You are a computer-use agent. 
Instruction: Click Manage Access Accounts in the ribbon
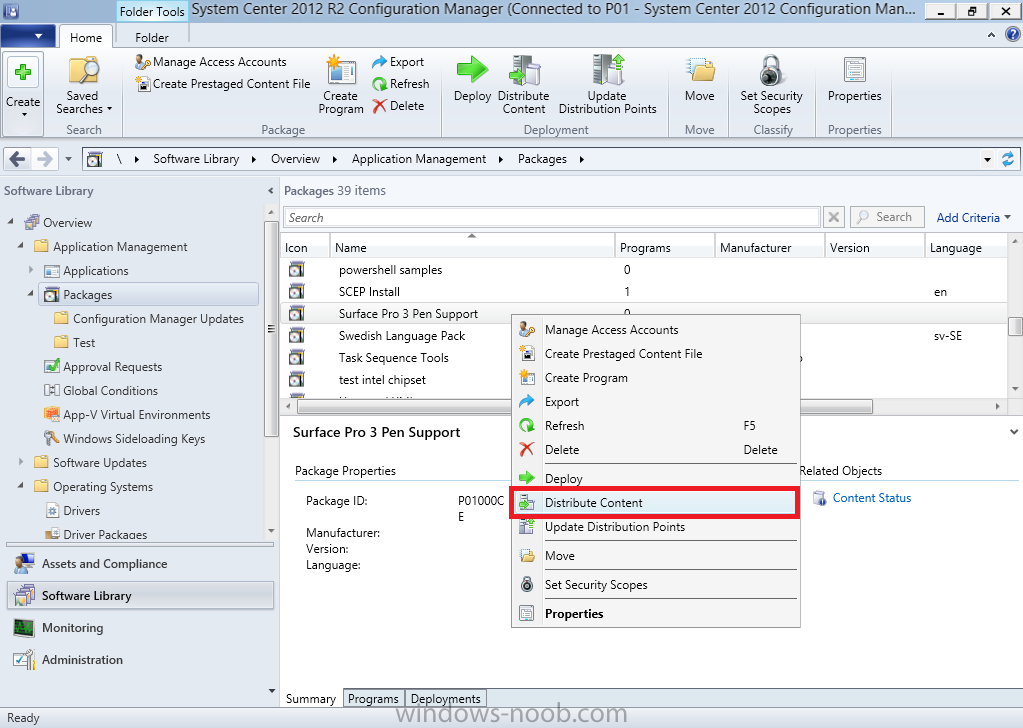(x=211, y=62)
